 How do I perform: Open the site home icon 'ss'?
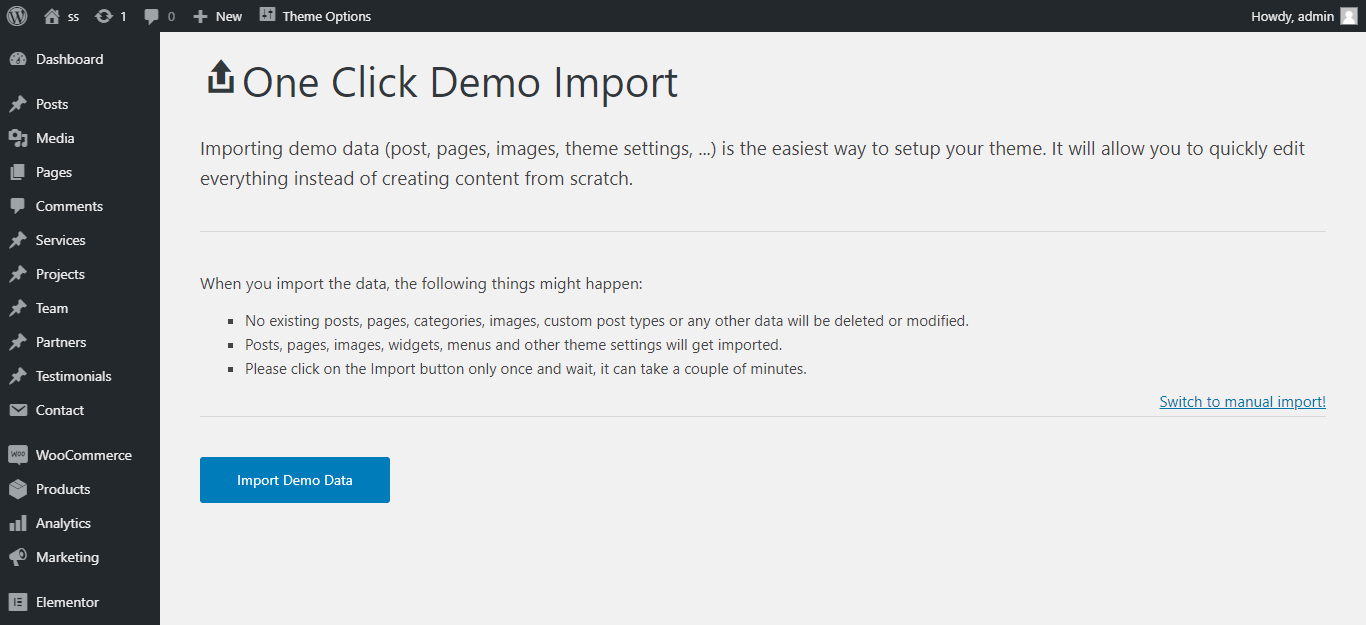click(x=52, y=16)
